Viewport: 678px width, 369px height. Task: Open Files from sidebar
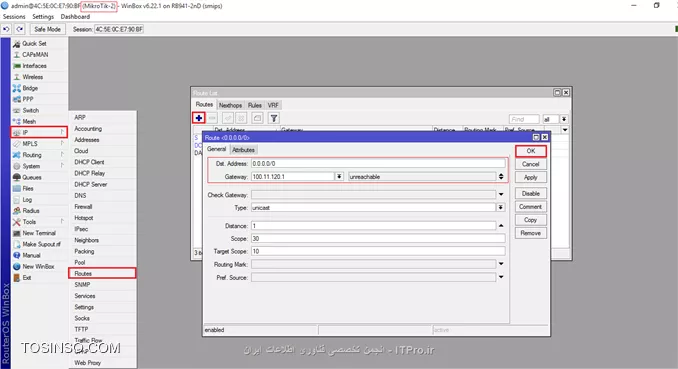[28, 189]
